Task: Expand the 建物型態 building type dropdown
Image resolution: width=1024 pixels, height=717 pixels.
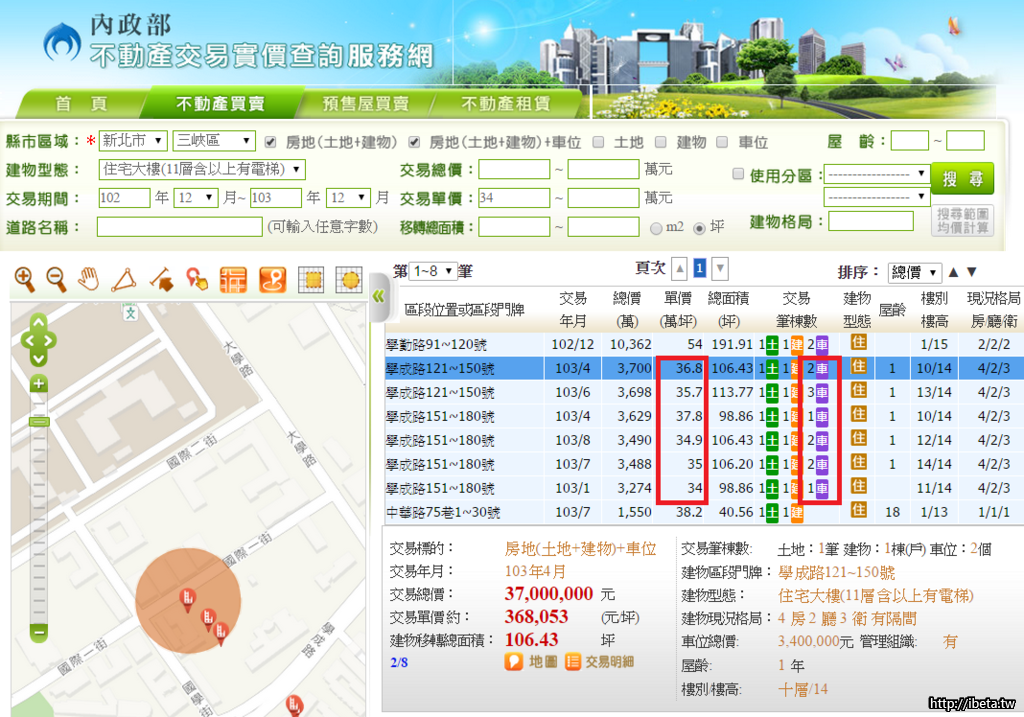Action: [201, 169]
